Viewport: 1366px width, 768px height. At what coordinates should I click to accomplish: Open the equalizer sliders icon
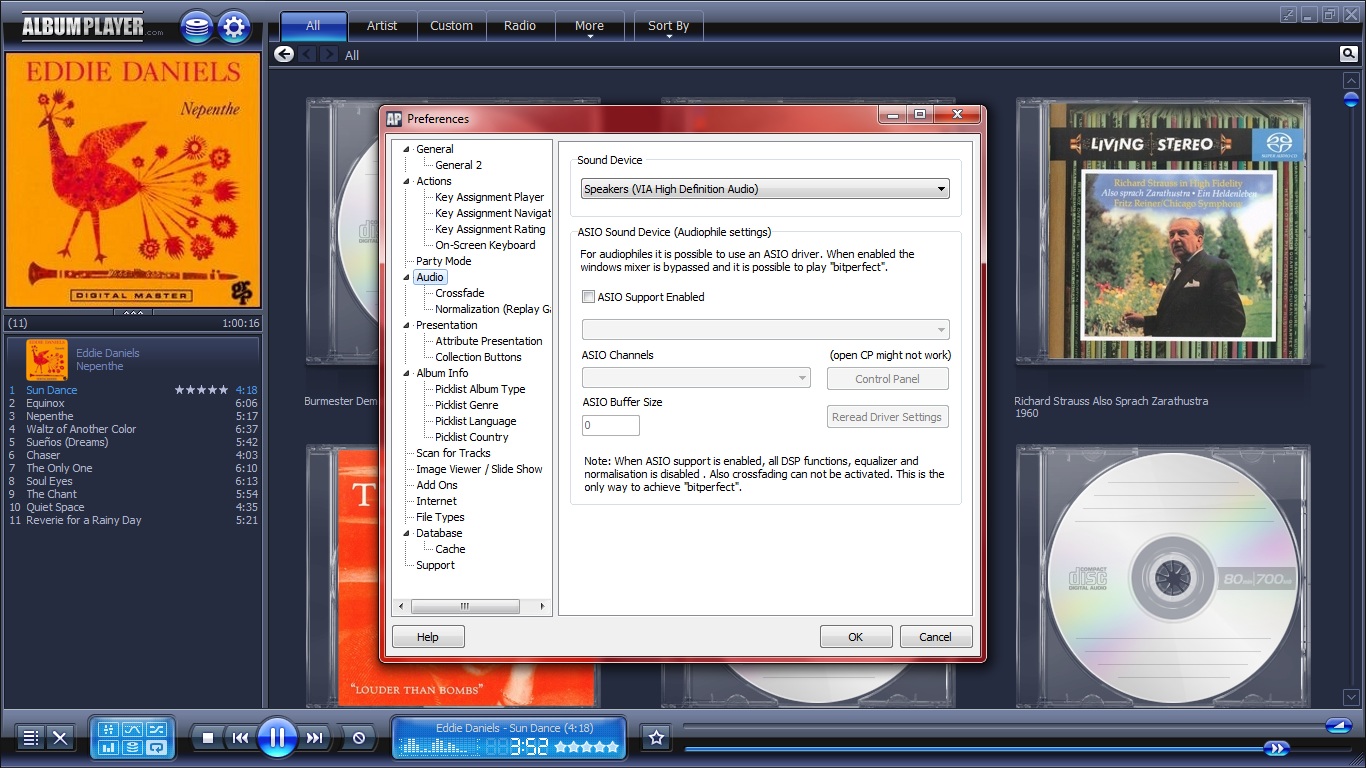(x=108, y=729)
